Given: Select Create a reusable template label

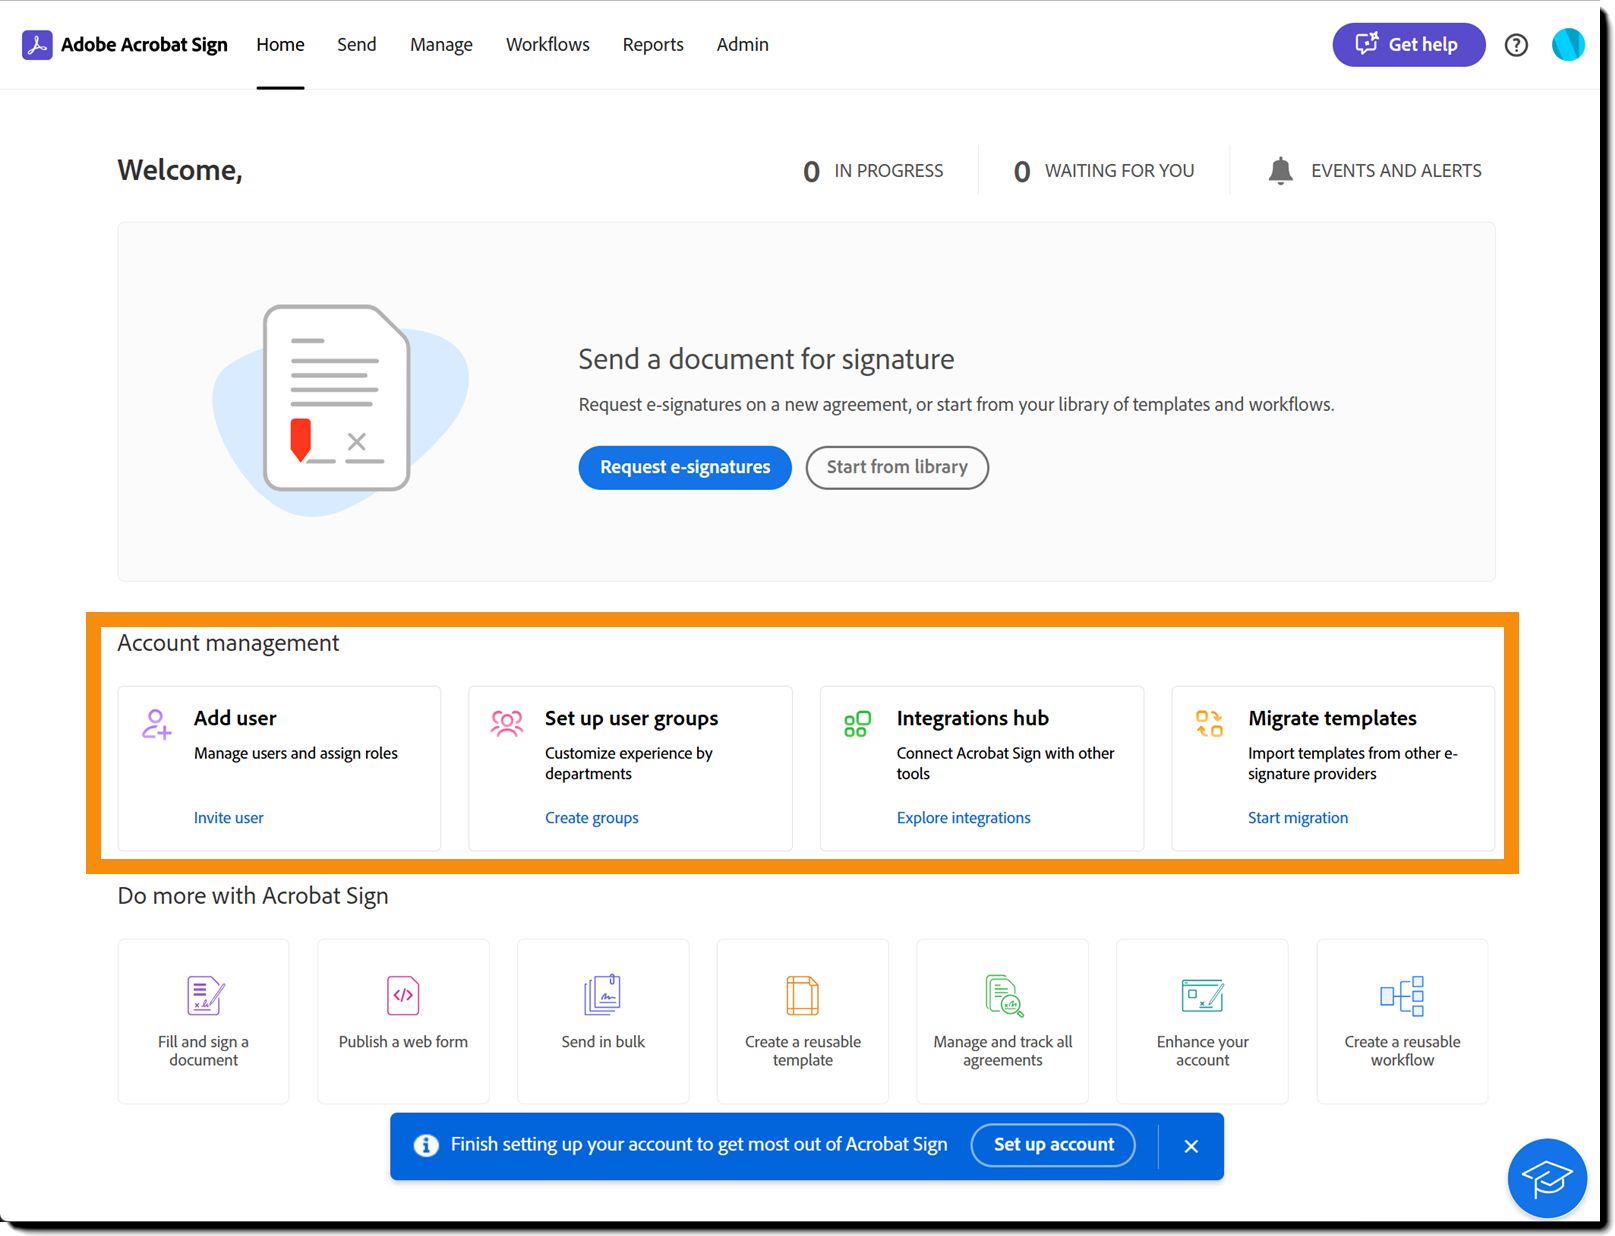Looking at the screenshot, I should [x=803, y=1051].
